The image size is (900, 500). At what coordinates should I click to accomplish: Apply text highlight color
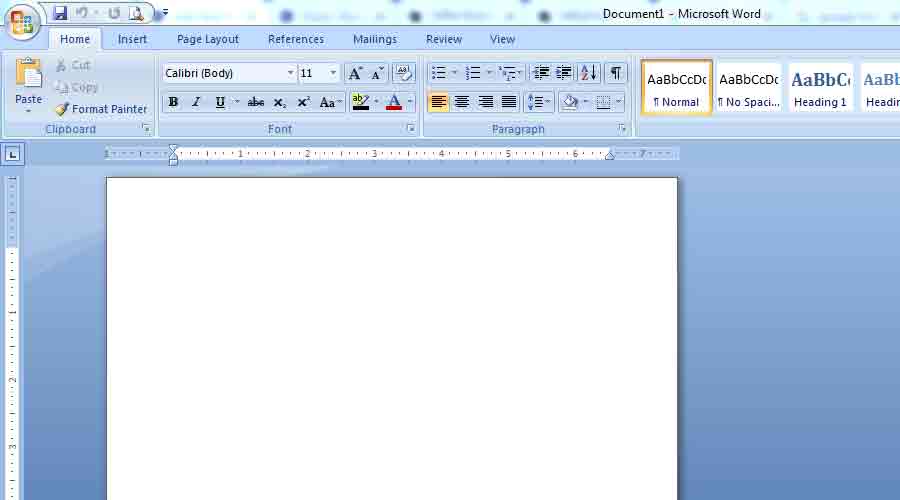(x=360, y=102)
